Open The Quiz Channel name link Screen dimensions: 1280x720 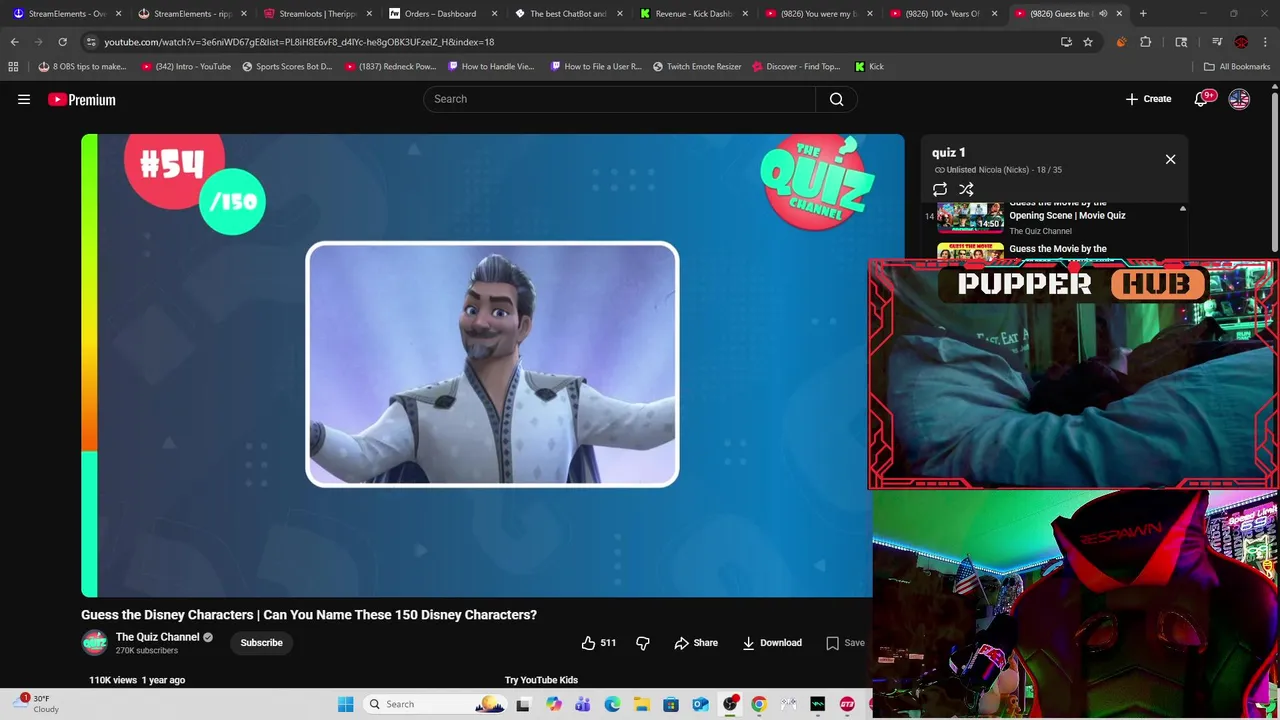157,637
